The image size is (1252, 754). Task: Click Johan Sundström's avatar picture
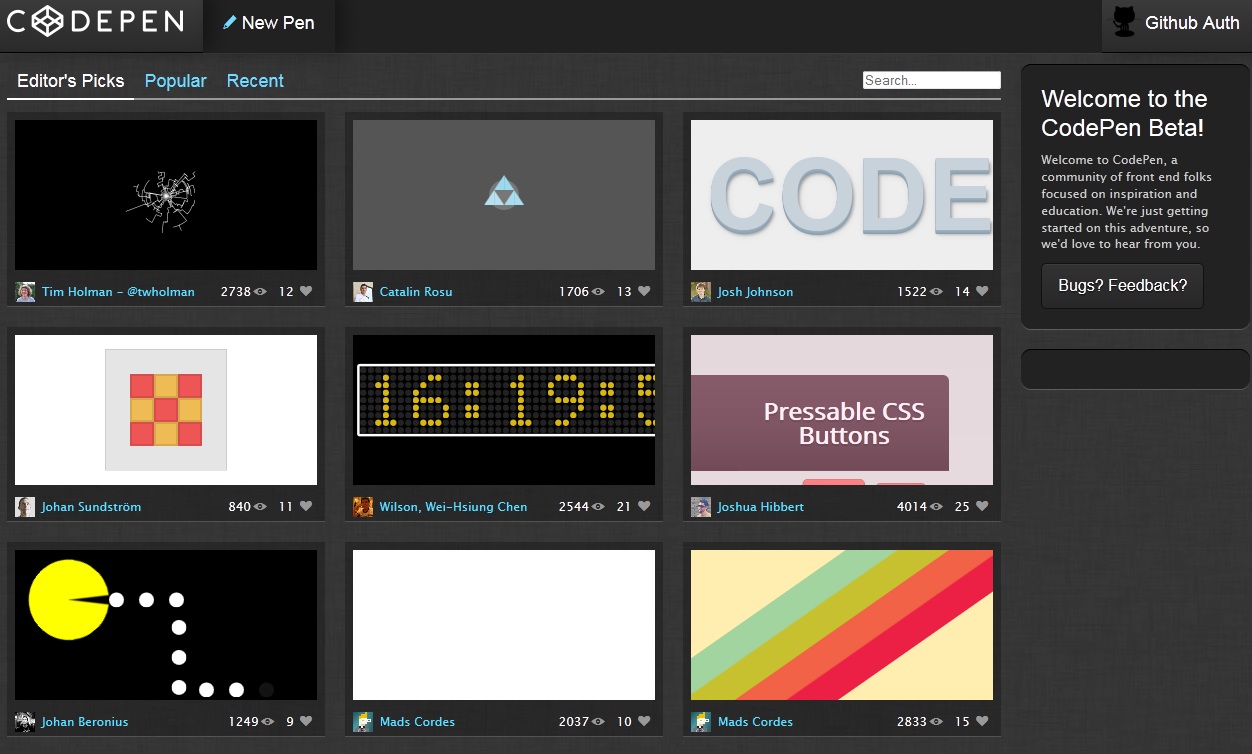coord(25,507)
